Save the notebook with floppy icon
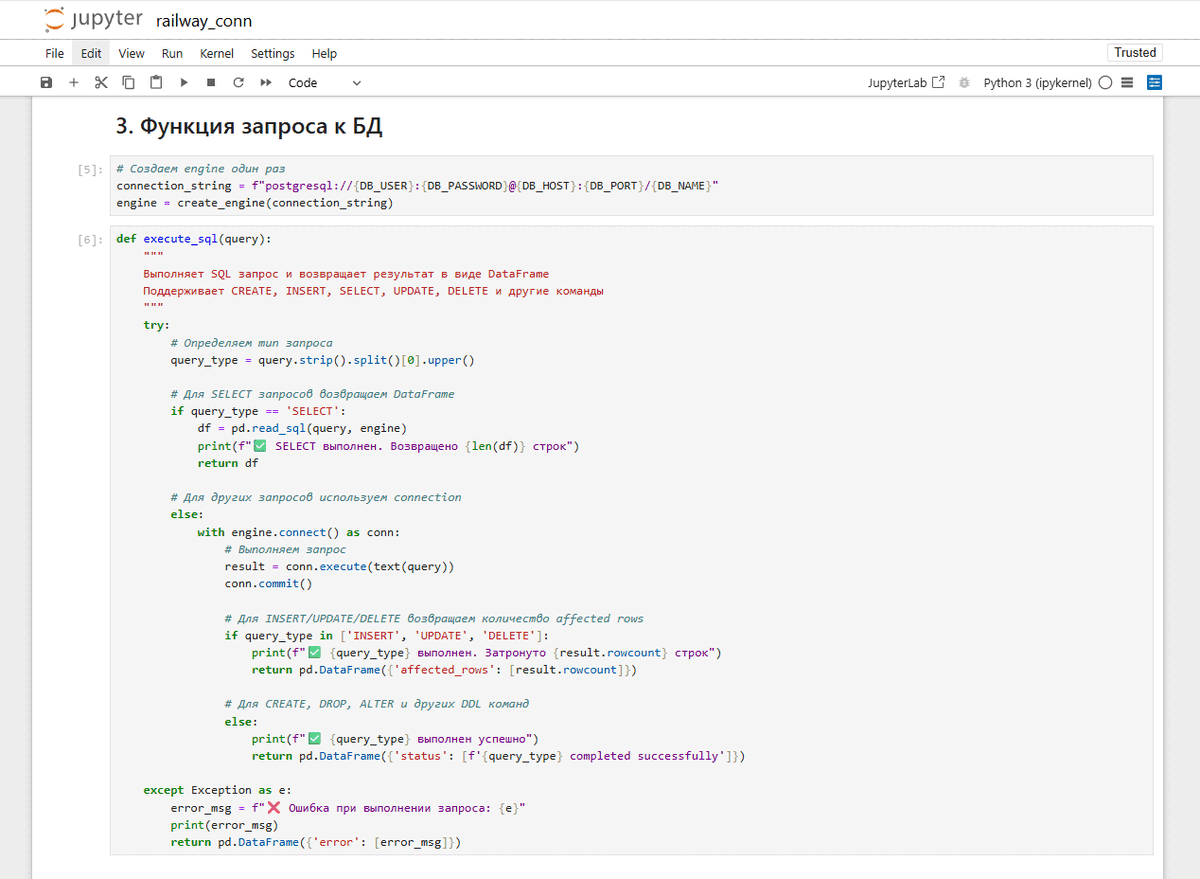The height and width of the screenshot is (879, 1200). click(46, 83)
